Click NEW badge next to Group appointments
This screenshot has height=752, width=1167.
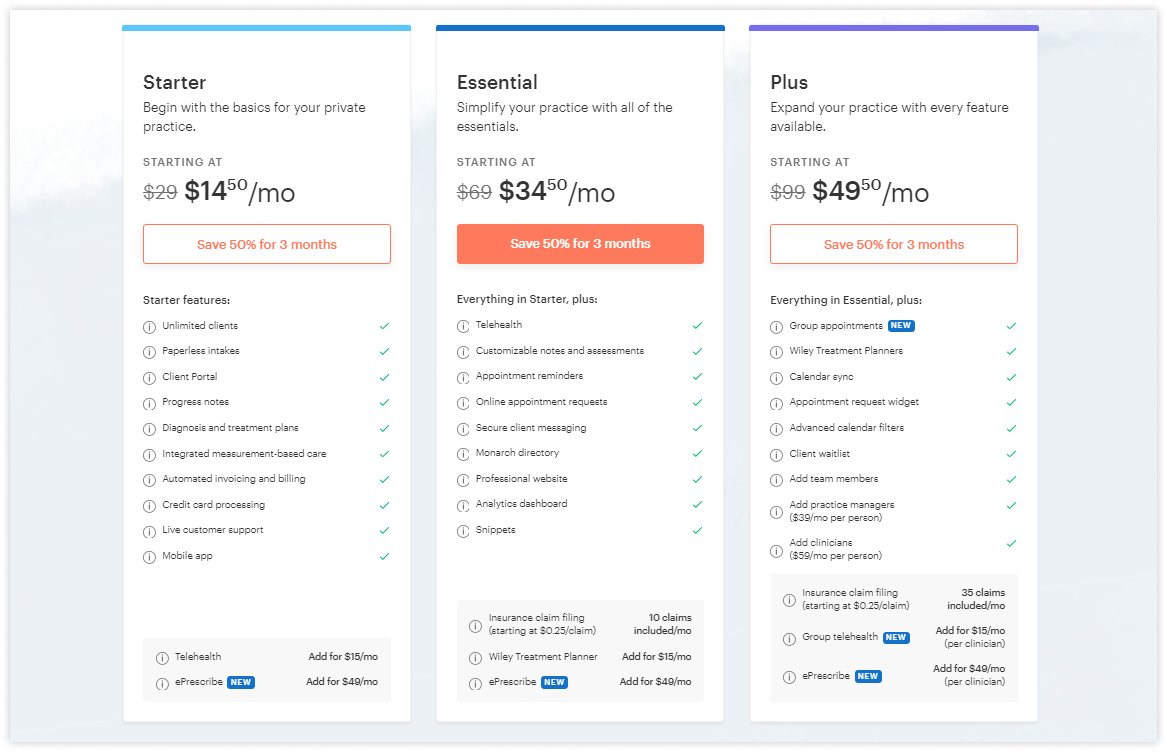click(901, 326)
